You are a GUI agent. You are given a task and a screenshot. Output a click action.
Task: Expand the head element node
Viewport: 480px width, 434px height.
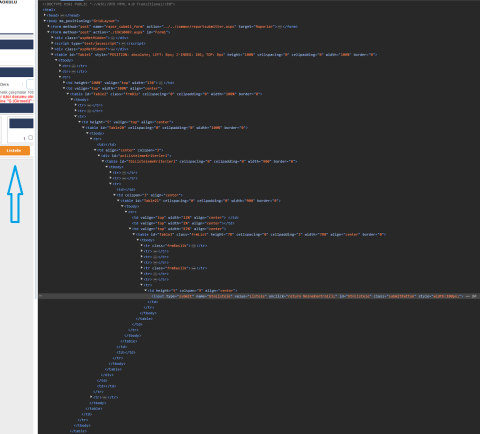point(45,15)
